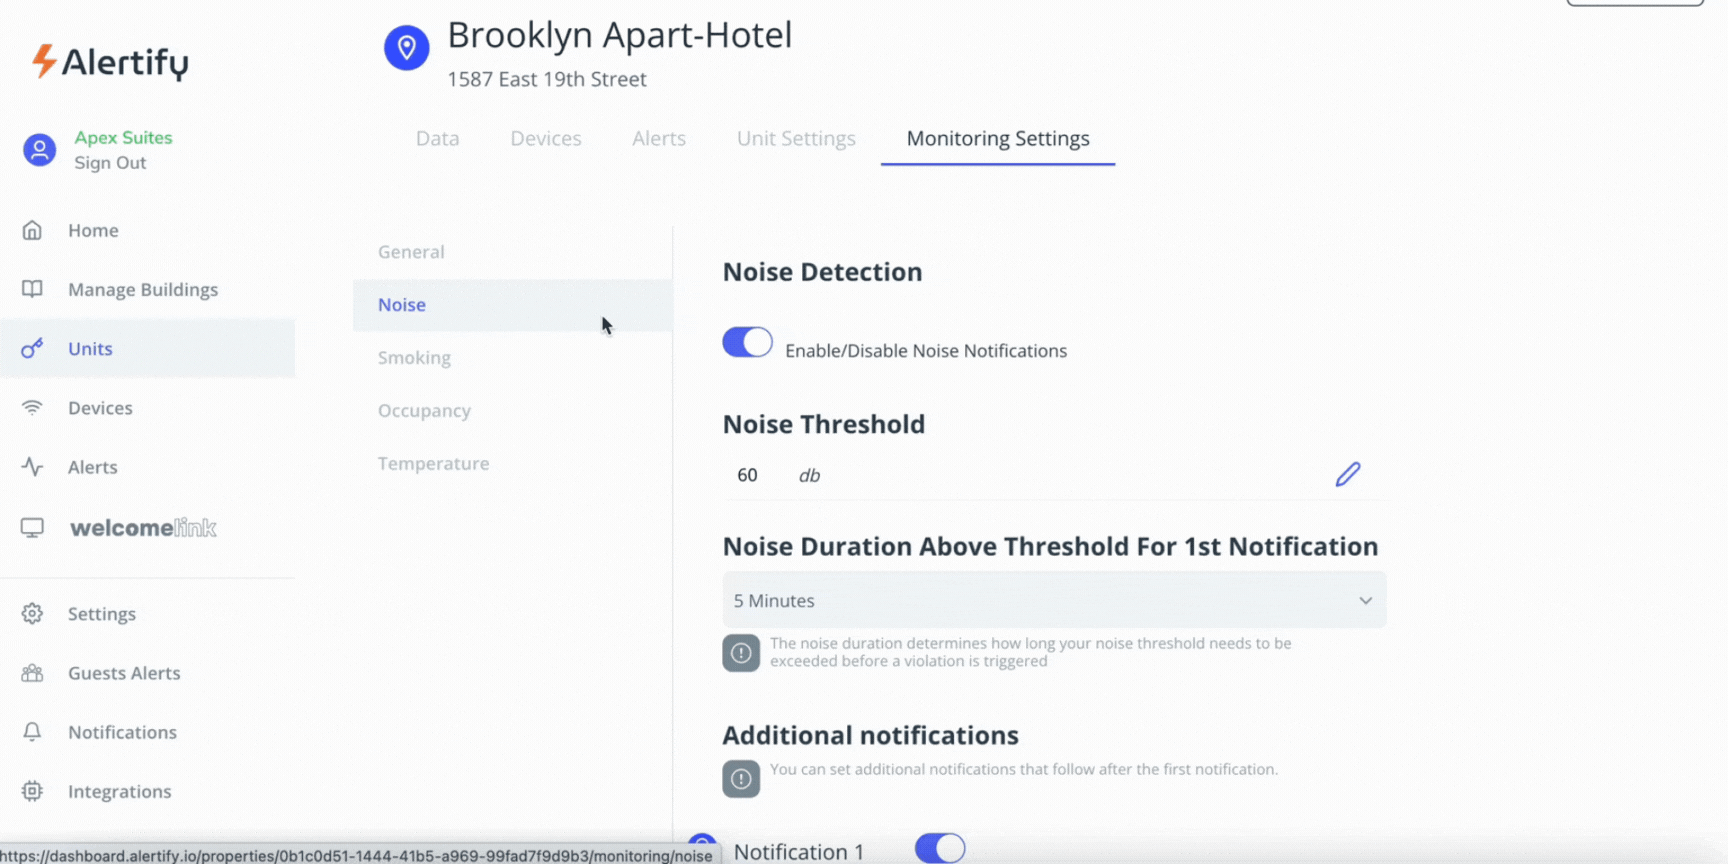Click the Home house icon in sidebar
The width and height of the screenshot is (1728, 864).
pyautogui.click(x=32, y=231)
